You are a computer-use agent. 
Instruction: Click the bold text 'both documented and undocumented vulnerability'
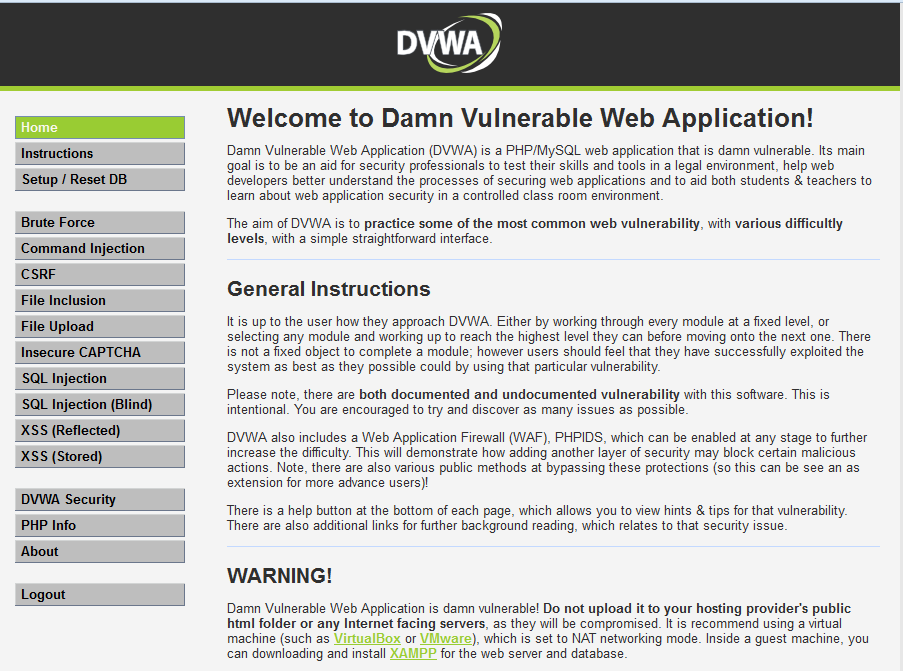coord(519,395)
